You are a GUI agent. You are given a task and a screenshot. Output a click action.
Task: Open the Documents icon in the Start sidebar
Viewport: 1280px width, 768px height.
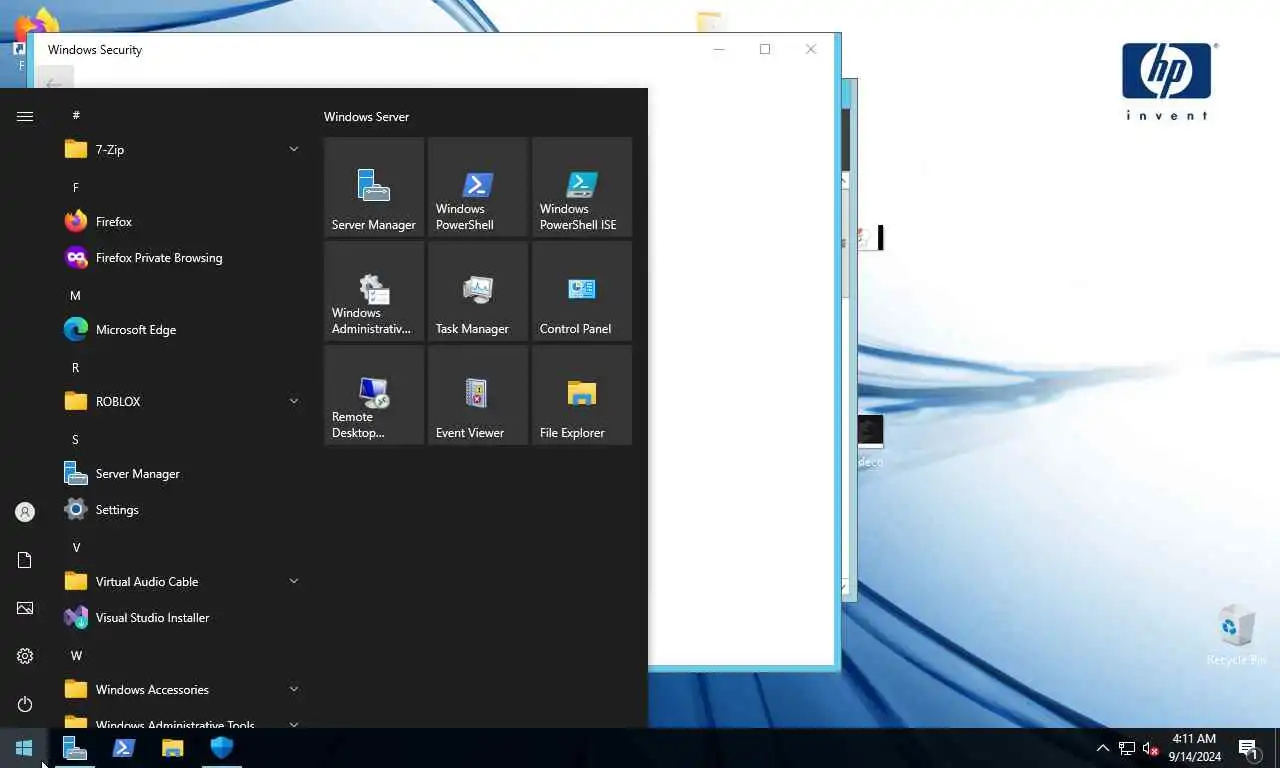tap(25, 560)
